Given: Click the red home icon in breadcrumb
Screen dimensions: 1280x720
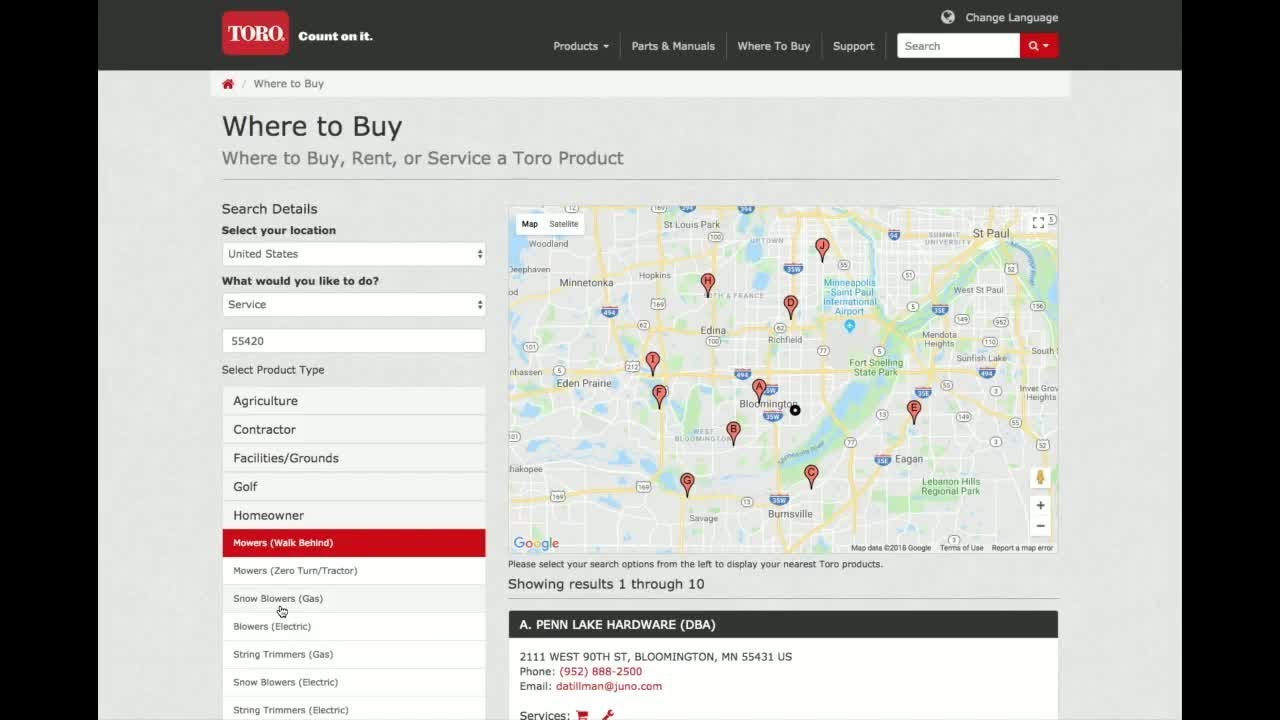Looking at the screenshot, I should (x=228, y=84).
